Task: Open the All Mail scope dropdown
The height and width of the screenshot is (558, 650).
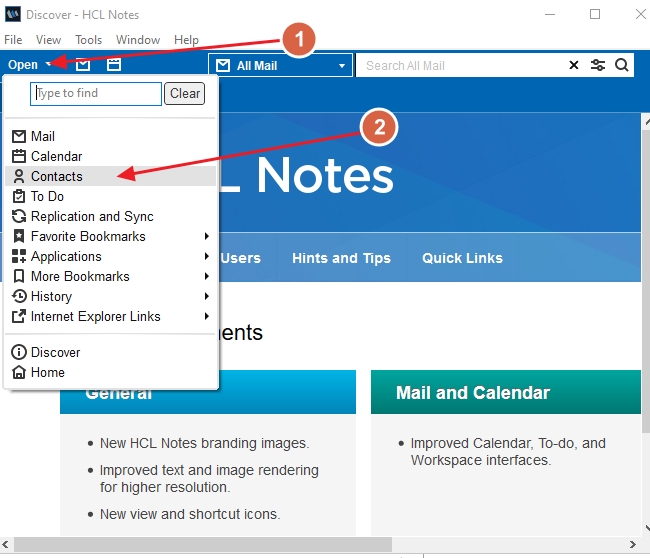Action: point(281,66)
